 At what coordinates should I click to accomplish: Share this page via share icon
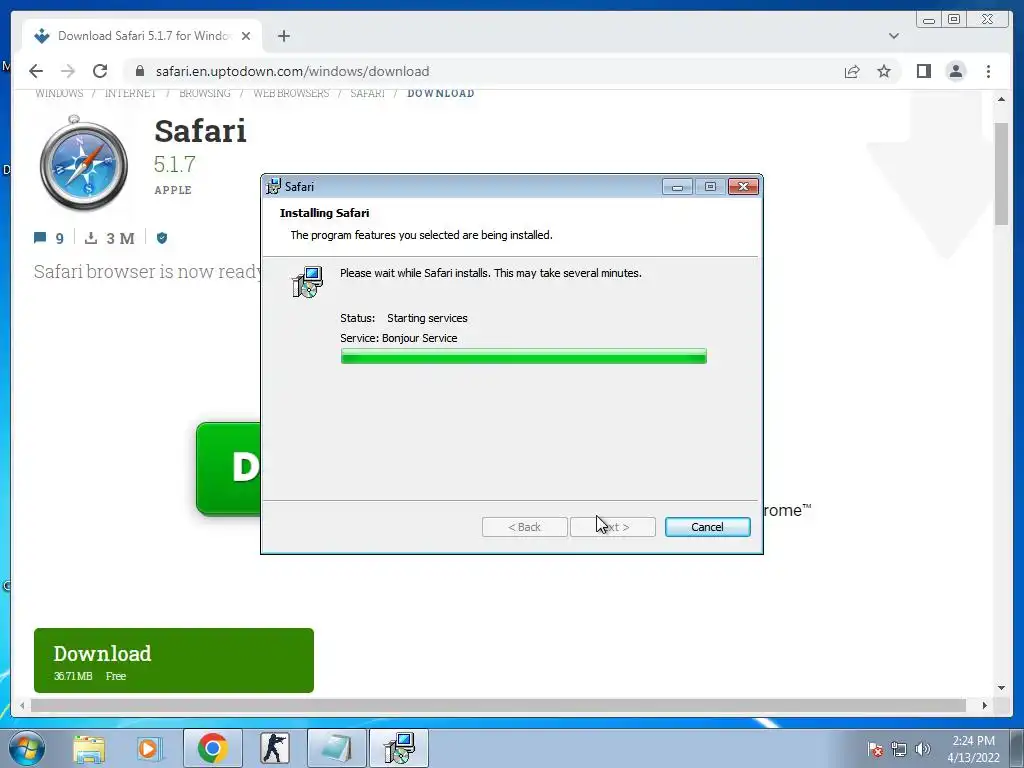point(852,71)
